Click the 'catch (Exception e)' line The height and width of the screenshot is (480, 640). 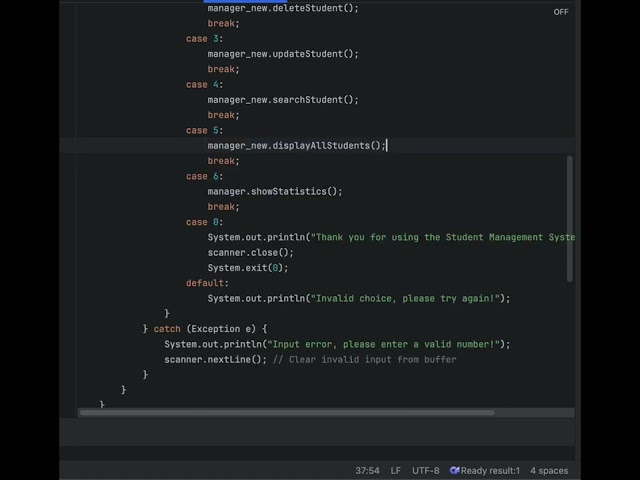pos(205,329)
